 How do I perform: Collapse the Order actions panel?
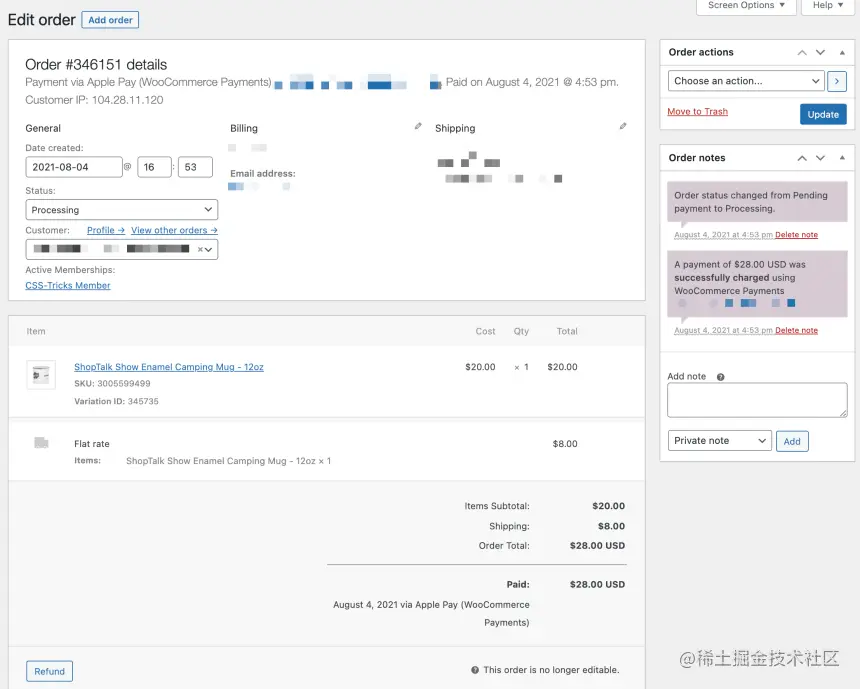click(842, 53)
